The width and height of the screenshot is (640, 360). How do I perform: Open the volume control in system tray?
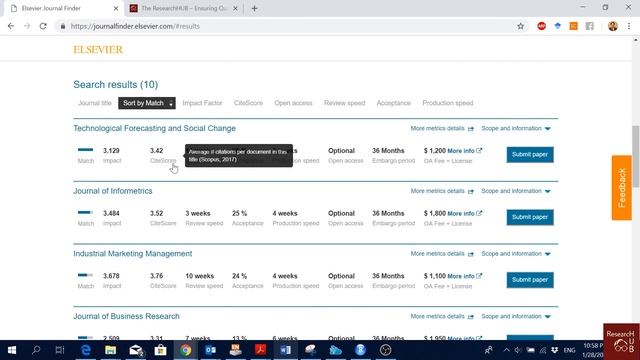pyautogui.click(x=518, y=350)
